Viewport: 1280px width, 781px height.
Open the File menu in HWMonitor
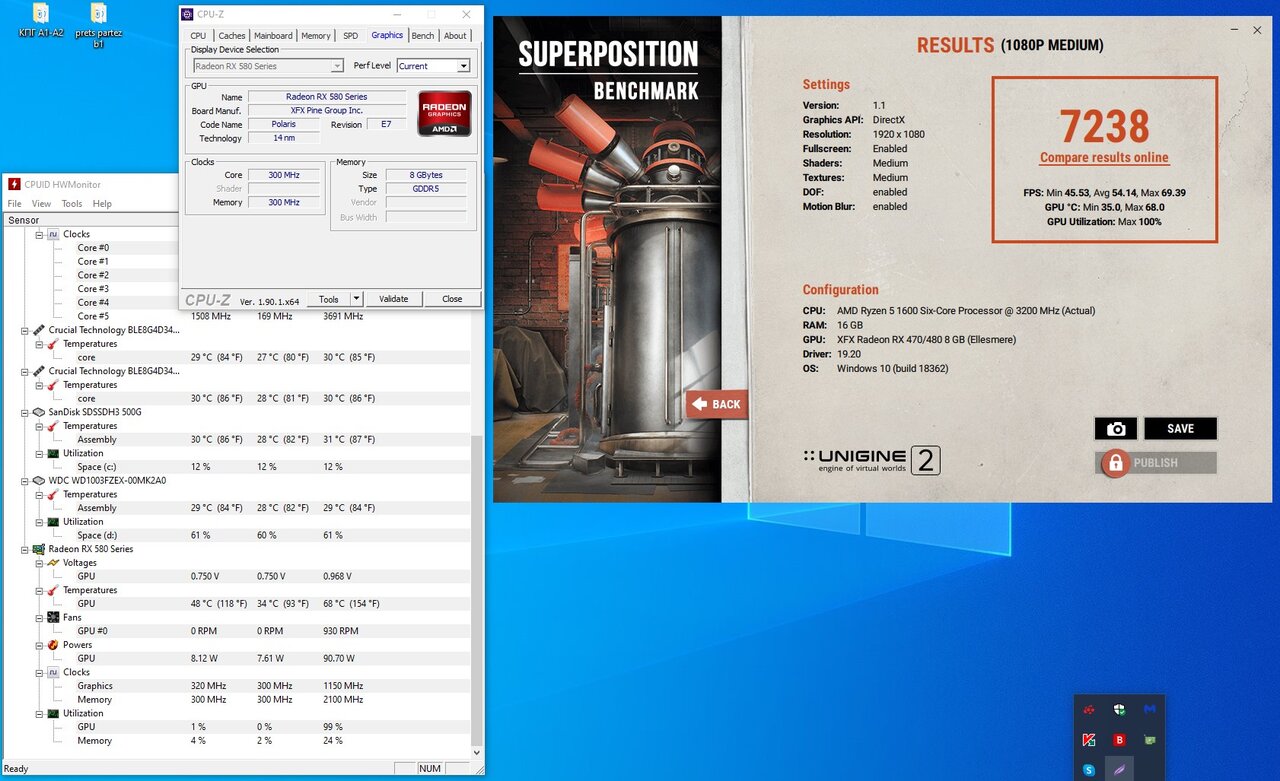[15, 203]
